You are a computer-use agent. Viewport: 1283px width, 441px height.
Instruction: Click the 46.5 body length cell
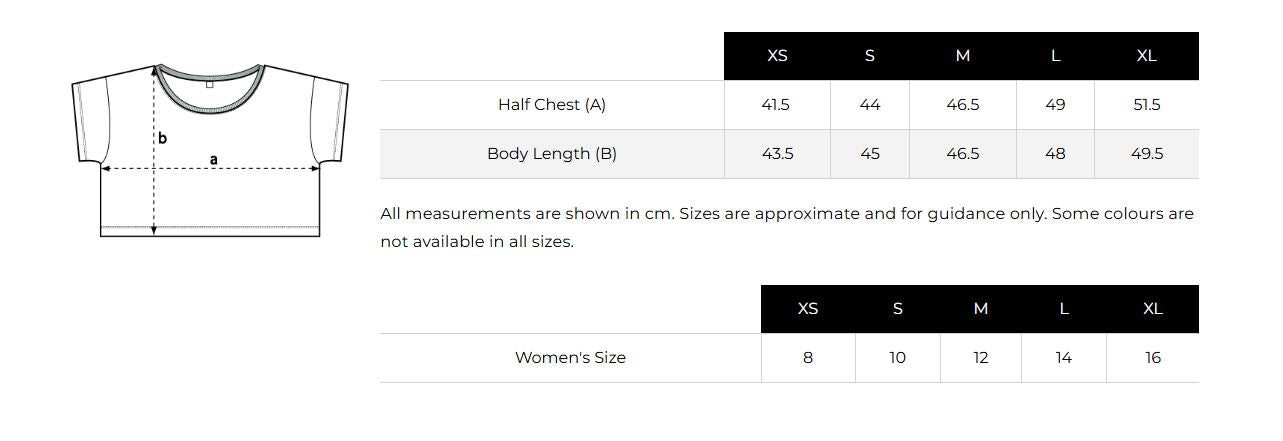[x=963, y=154]
